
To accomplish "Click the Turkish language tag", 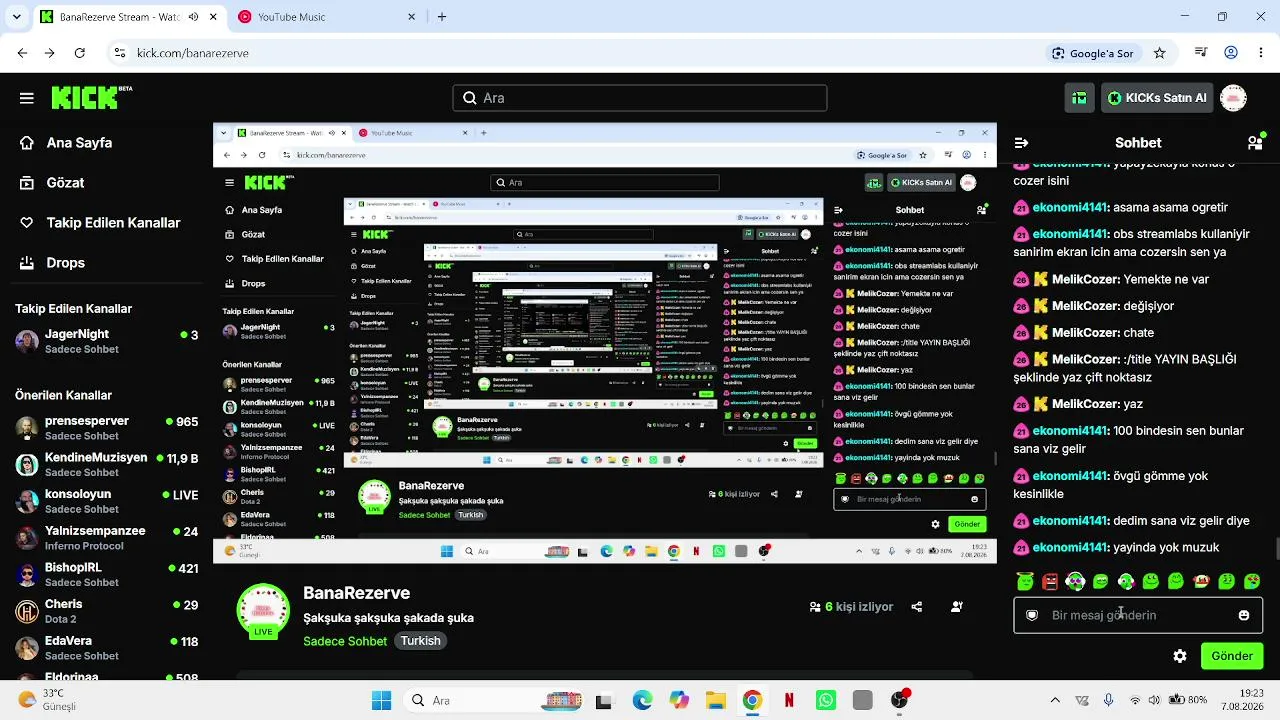I will point(421,641).
